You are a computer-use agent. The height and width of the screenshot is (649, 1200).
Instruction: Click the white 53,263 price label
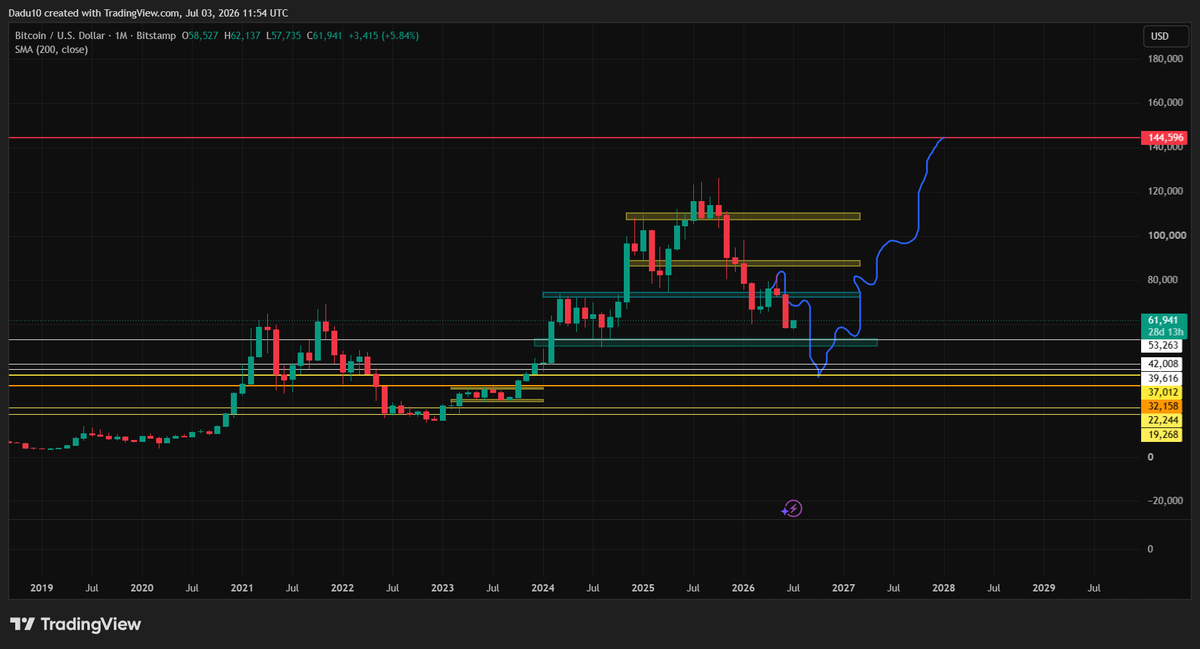click(x=1160, y=345)
